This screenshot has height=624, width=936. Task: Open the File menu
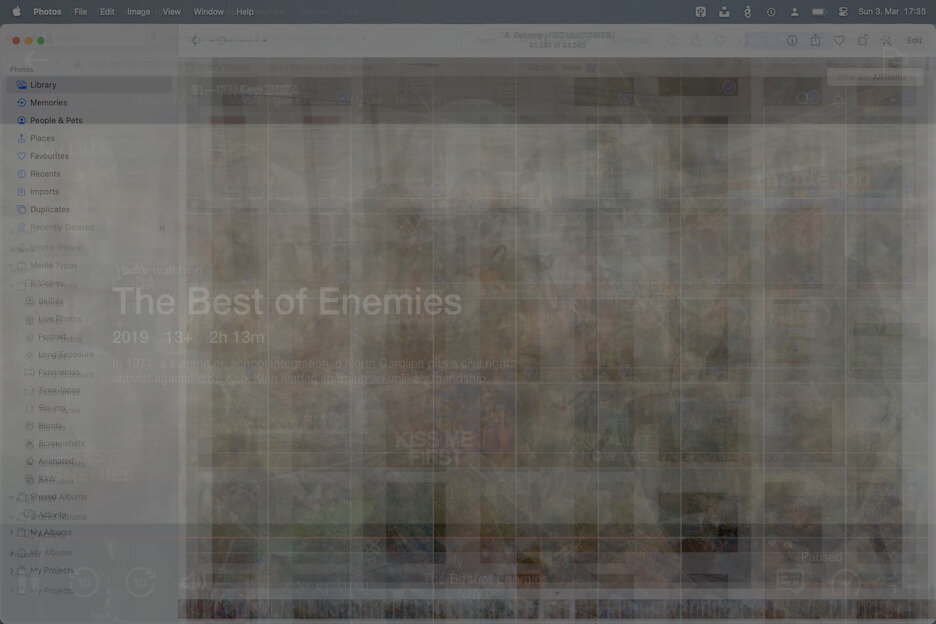[80, 11]
